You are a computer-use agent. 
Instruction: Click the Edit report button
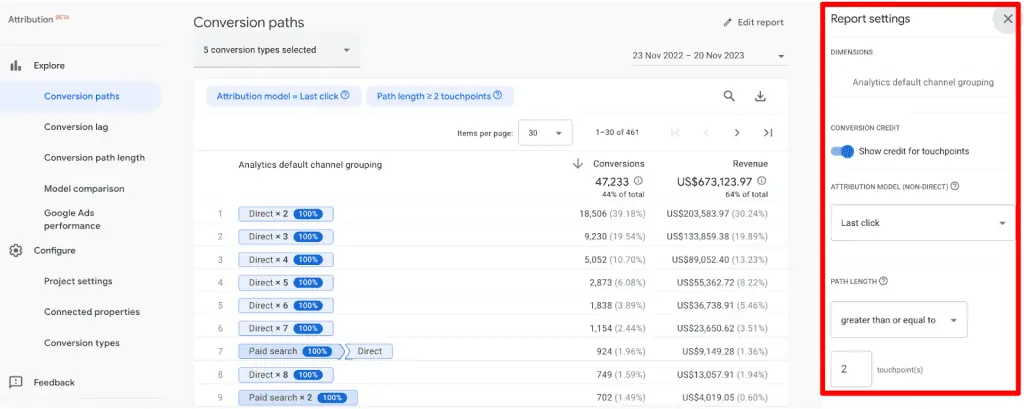coord(753,22)
